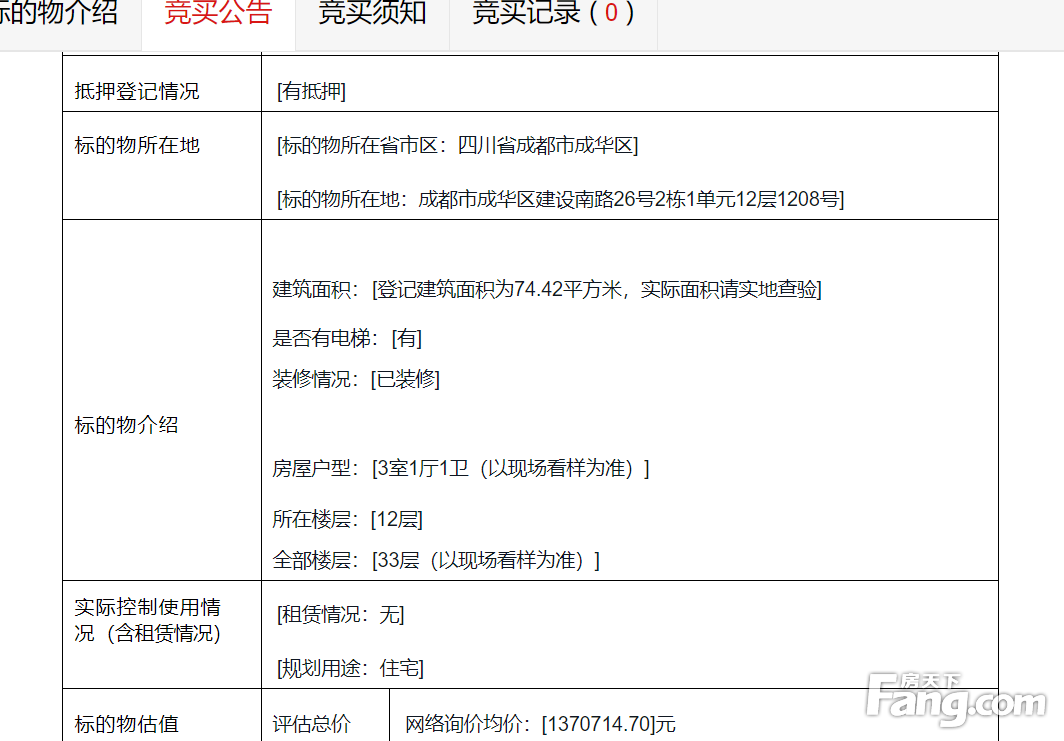Click the 所在楼层 [12层] line
This screenshot has height=741, width=1064.
coord(347,519)
